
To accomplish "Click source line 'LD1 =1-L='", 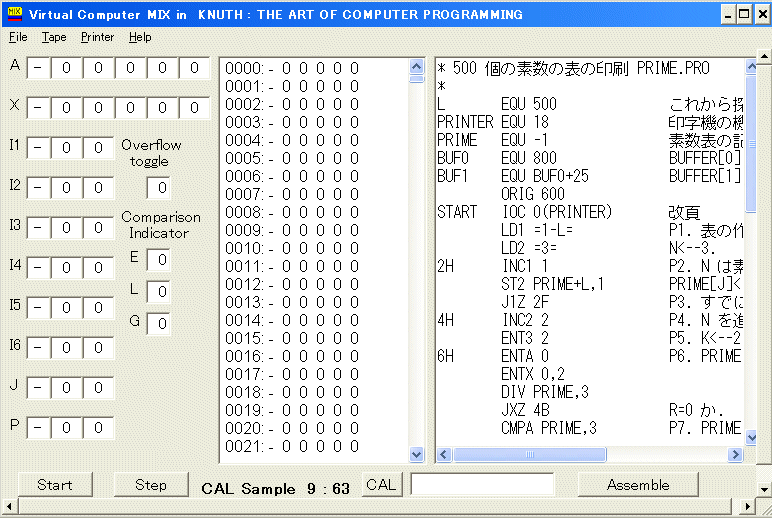I will coord(537,230).
